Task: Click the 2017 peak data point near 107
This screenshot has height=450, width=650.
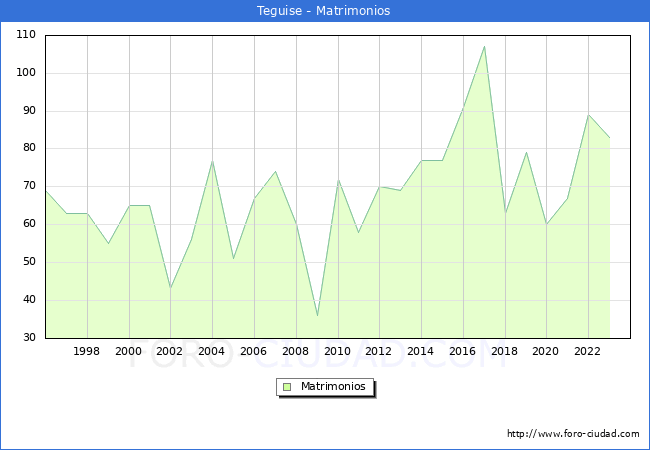Action: [484, 46]
